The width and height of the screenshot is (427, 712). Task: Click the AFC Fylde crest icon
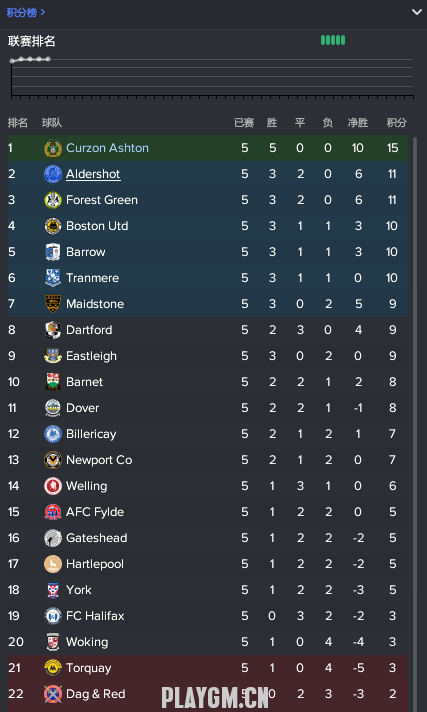53,512
